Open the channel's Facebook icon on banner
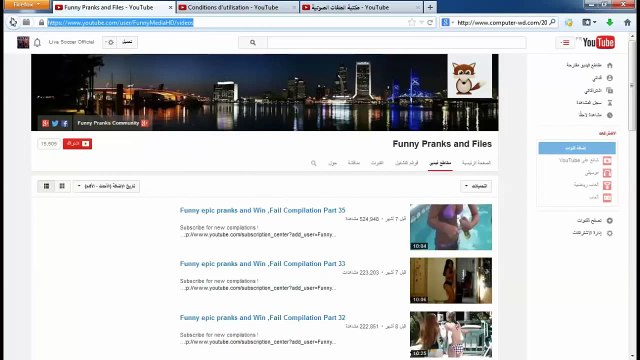Viewport: 640px width, 360px height. pos(65,123)
